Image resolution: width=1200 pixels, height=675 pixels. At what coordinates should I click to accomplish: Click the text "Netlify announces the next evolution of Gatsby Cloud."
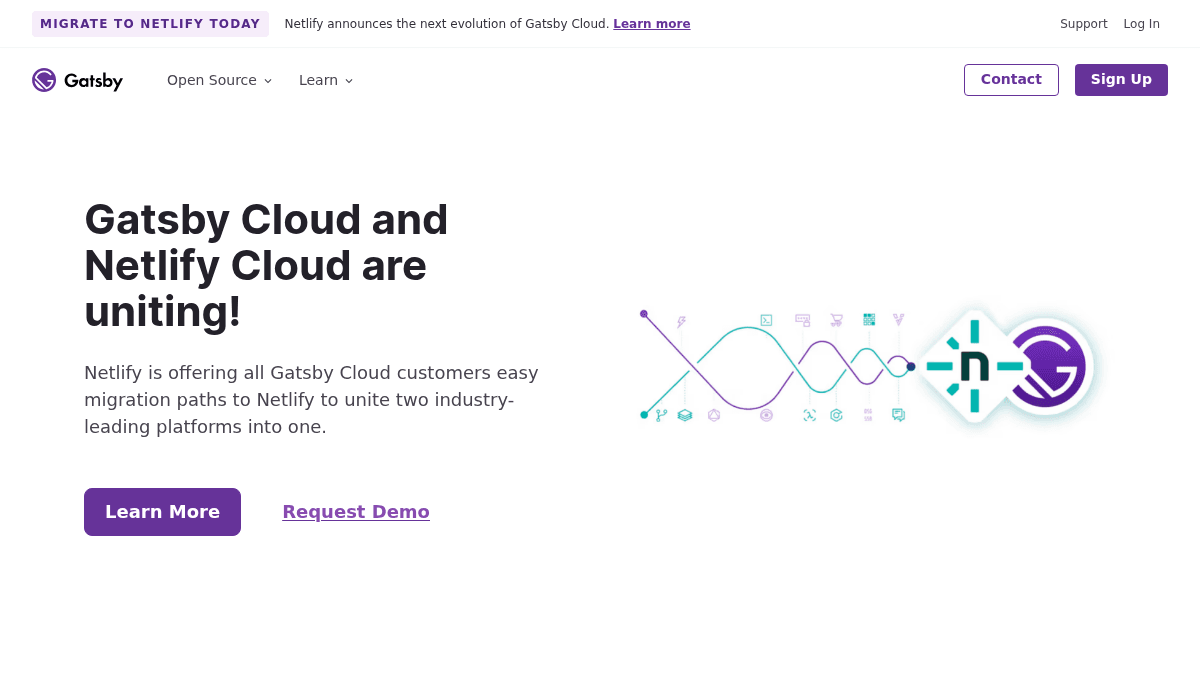point(446,24)
